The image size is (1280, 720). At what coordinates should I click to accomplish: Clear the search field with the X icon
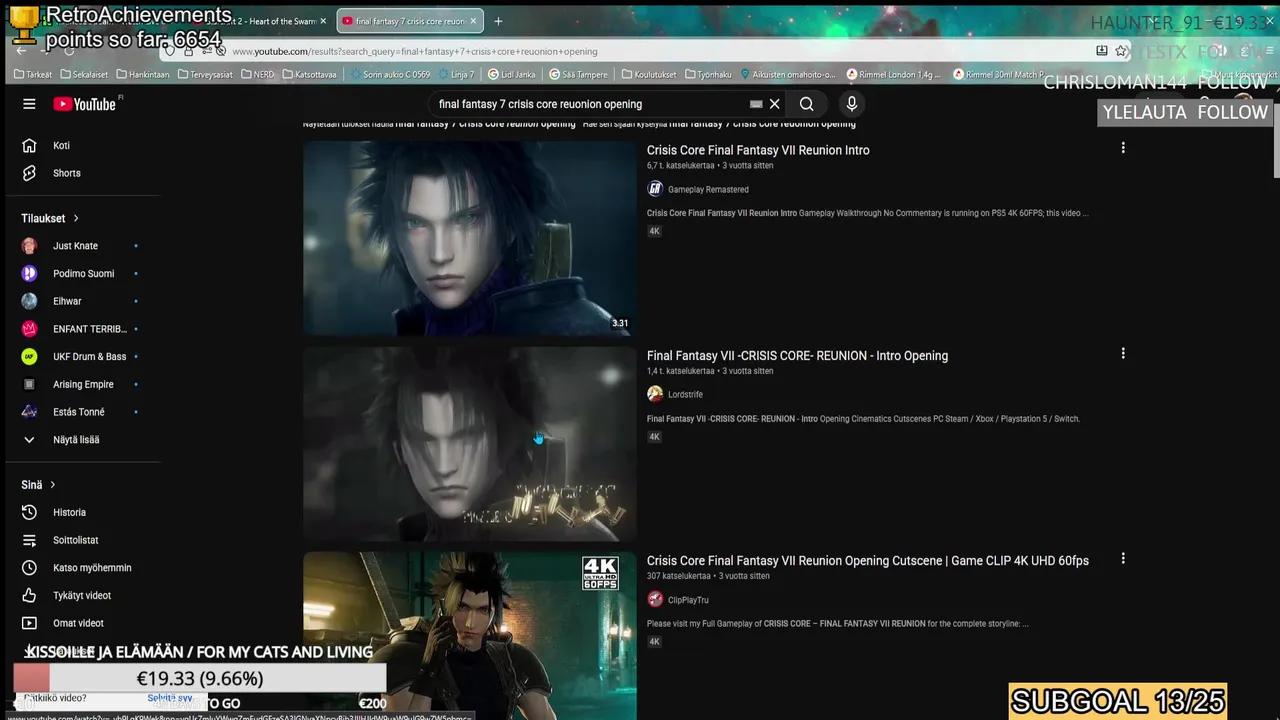coord(774,104)
